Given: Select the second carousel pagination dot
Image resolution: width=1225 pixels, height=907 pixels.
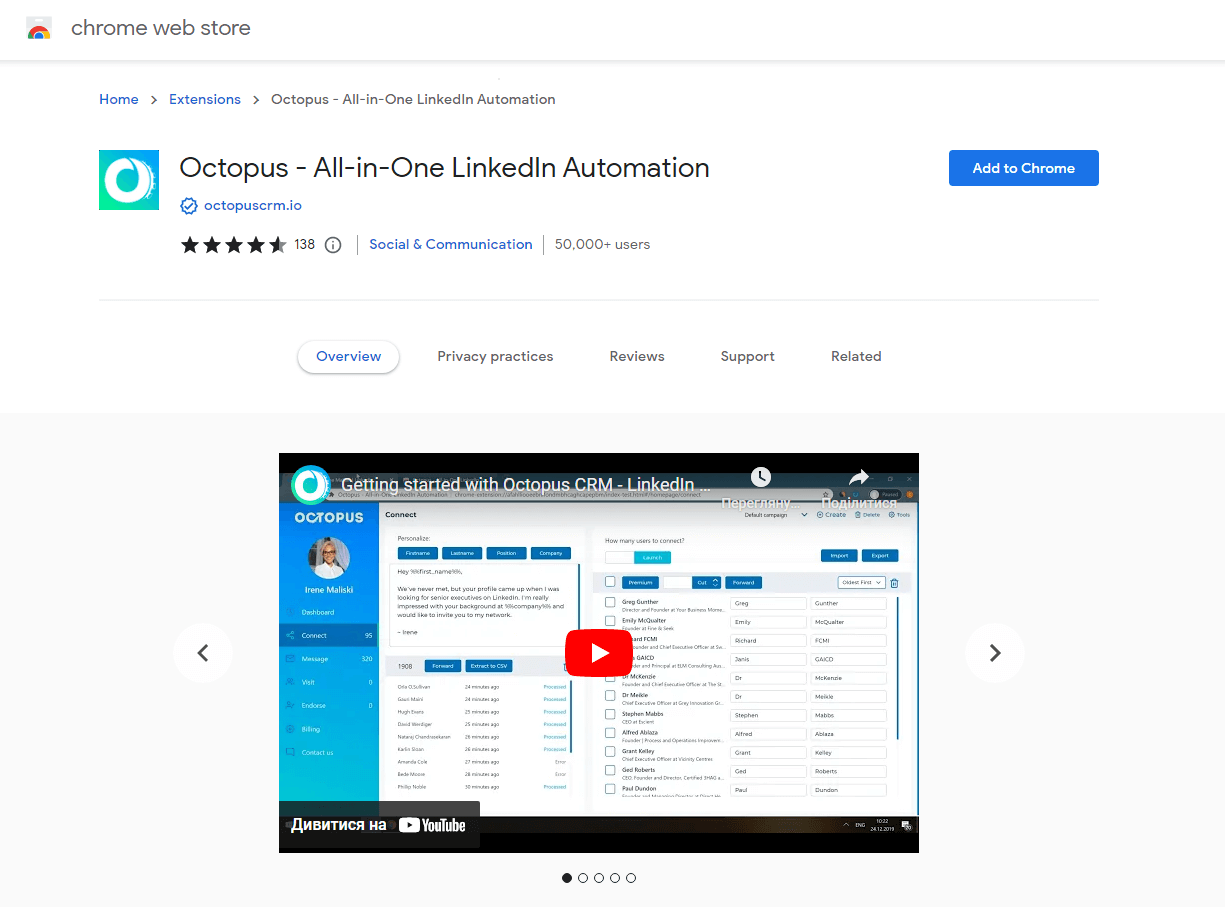Looking at the screenshot, I should (583, 877).
